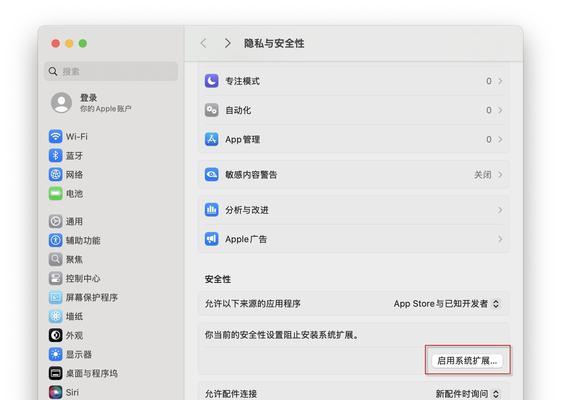Expand the 敏感内容警告 row chevron
The width and height of the screenshot is (561, 400).
point(500,175)
